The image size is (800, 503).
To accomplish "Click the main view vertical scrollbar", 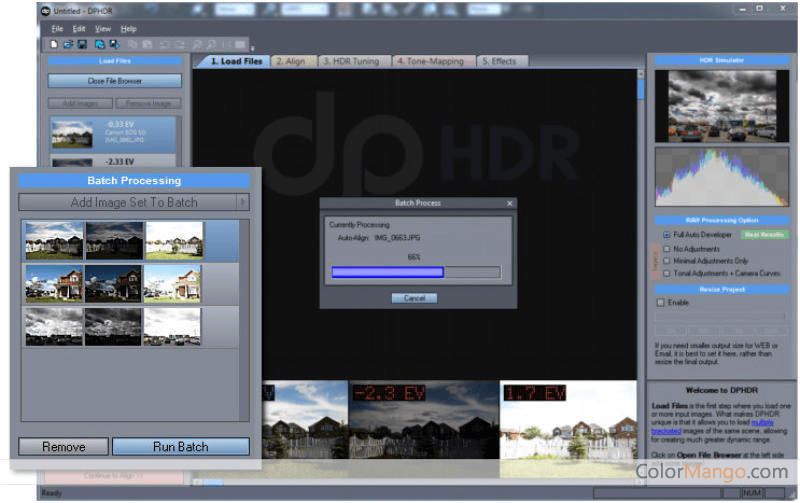I will (641, 224).
